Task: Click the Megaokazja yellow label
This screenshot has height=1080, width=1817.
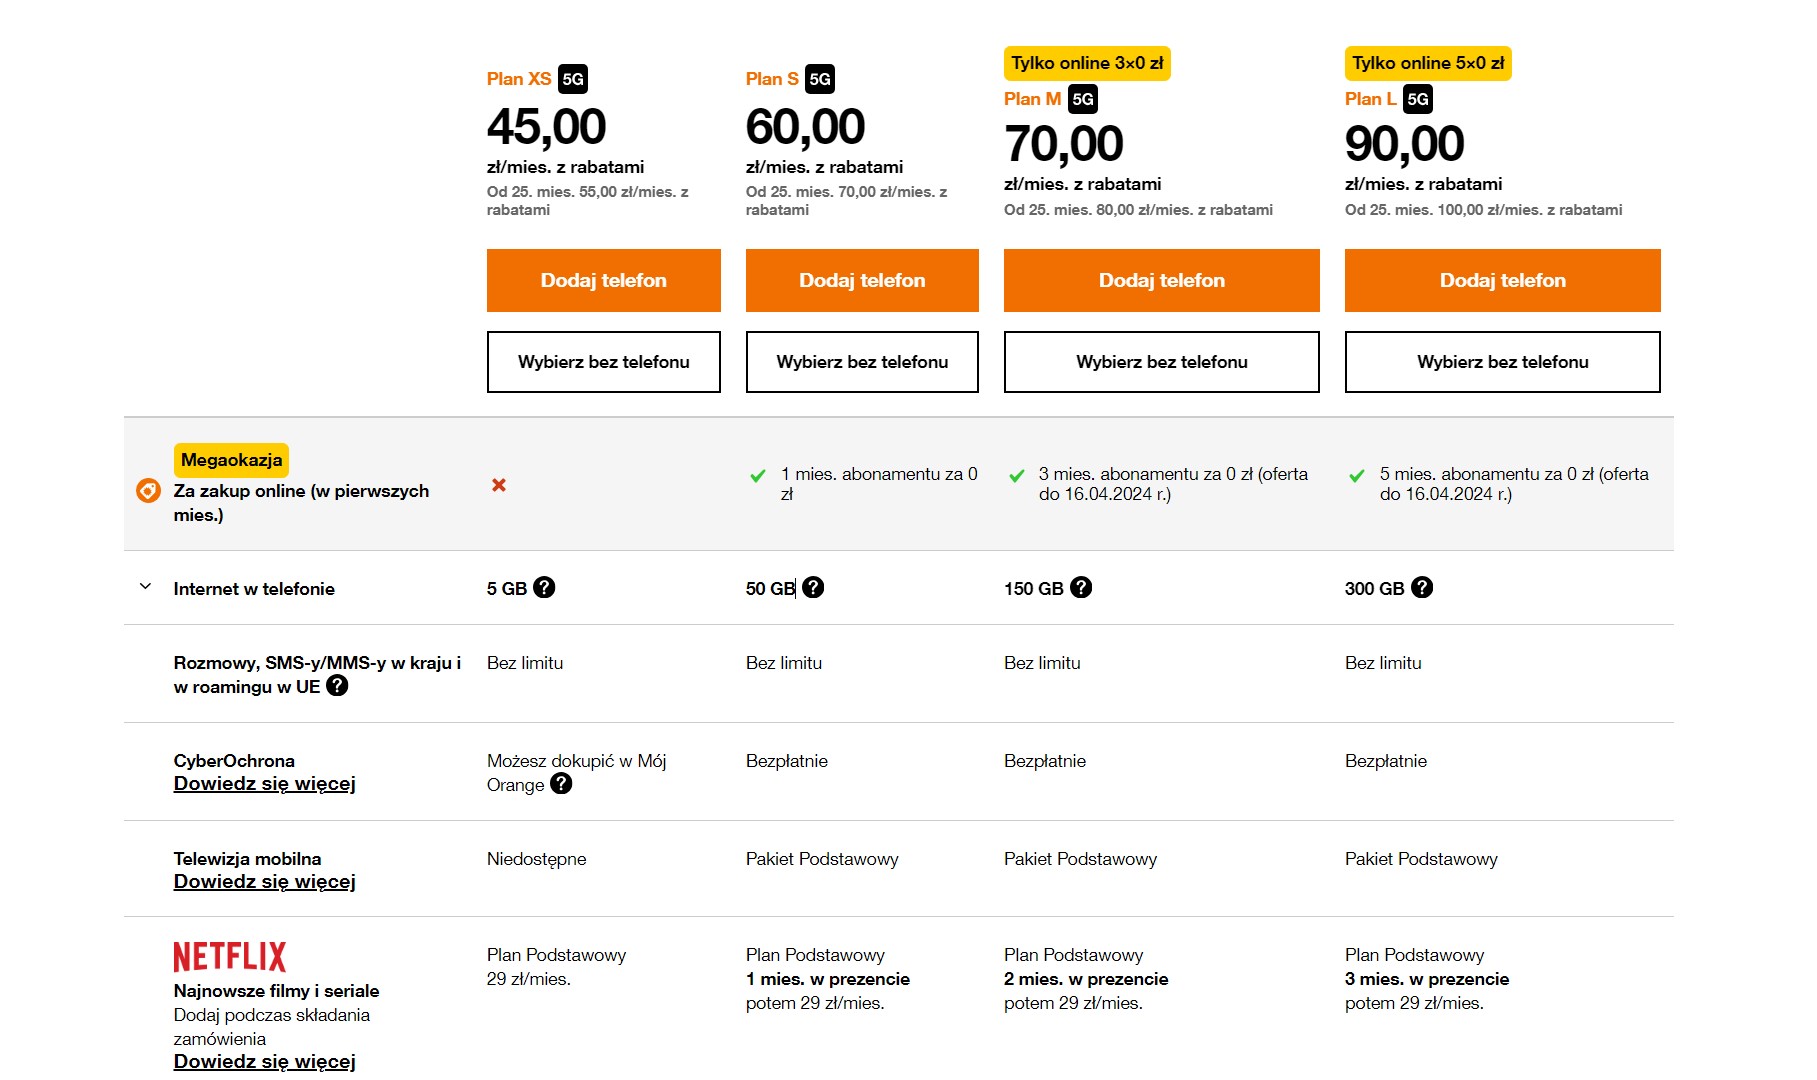Action: coord(231,460)
